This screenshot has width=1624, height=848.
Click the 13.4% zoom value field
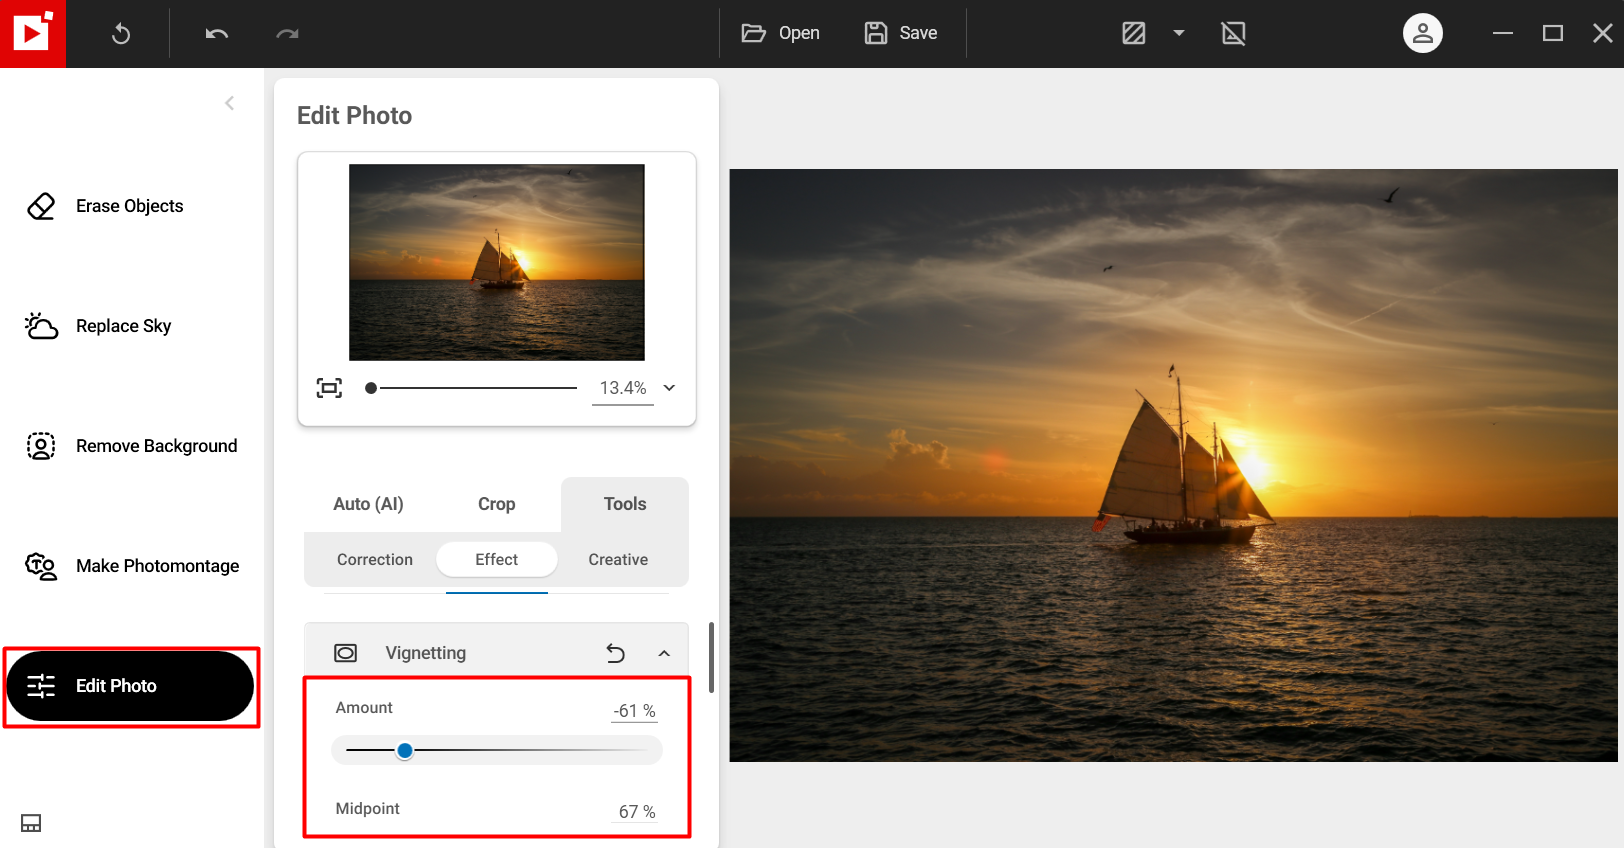coord(623,388)
